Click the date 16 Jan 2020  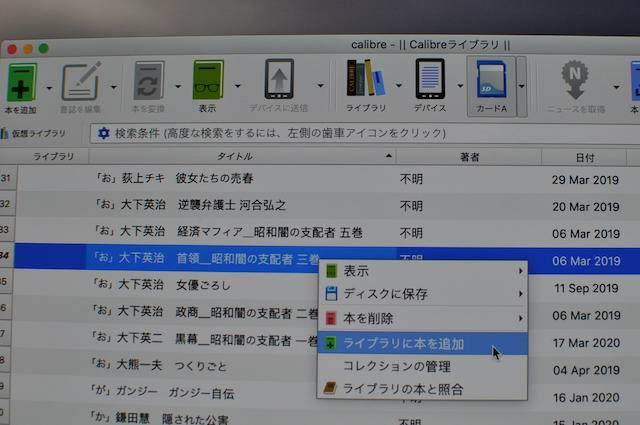(586, 397)
